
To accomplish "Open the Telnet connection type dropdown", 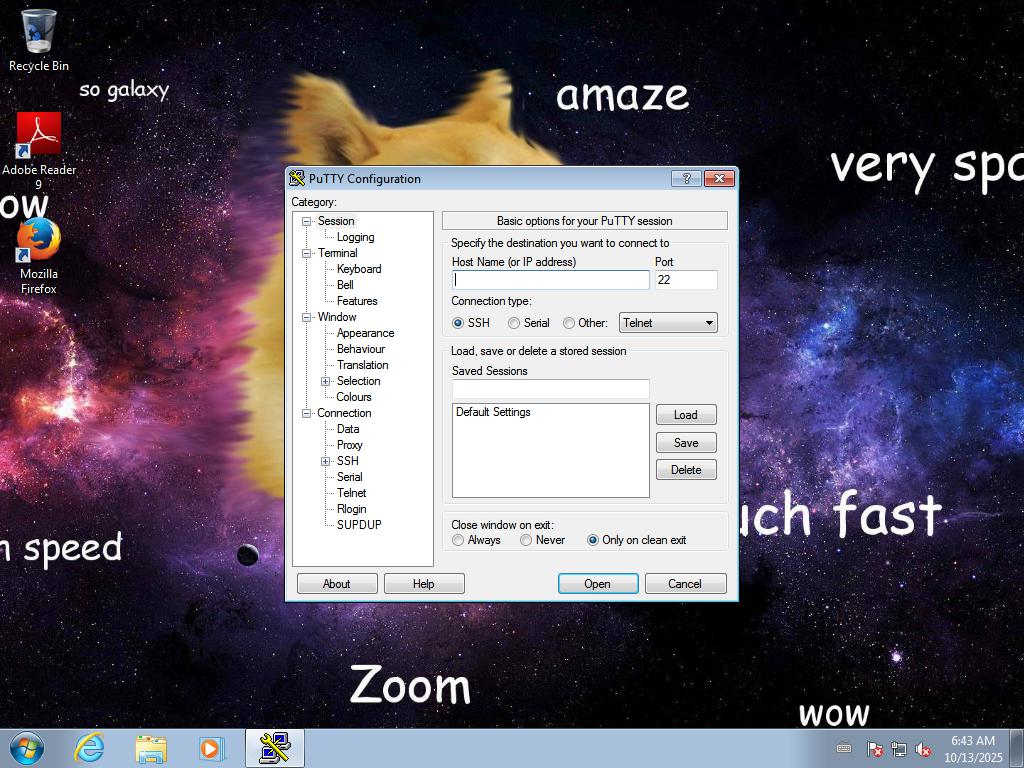I will [x=668, y=323].
